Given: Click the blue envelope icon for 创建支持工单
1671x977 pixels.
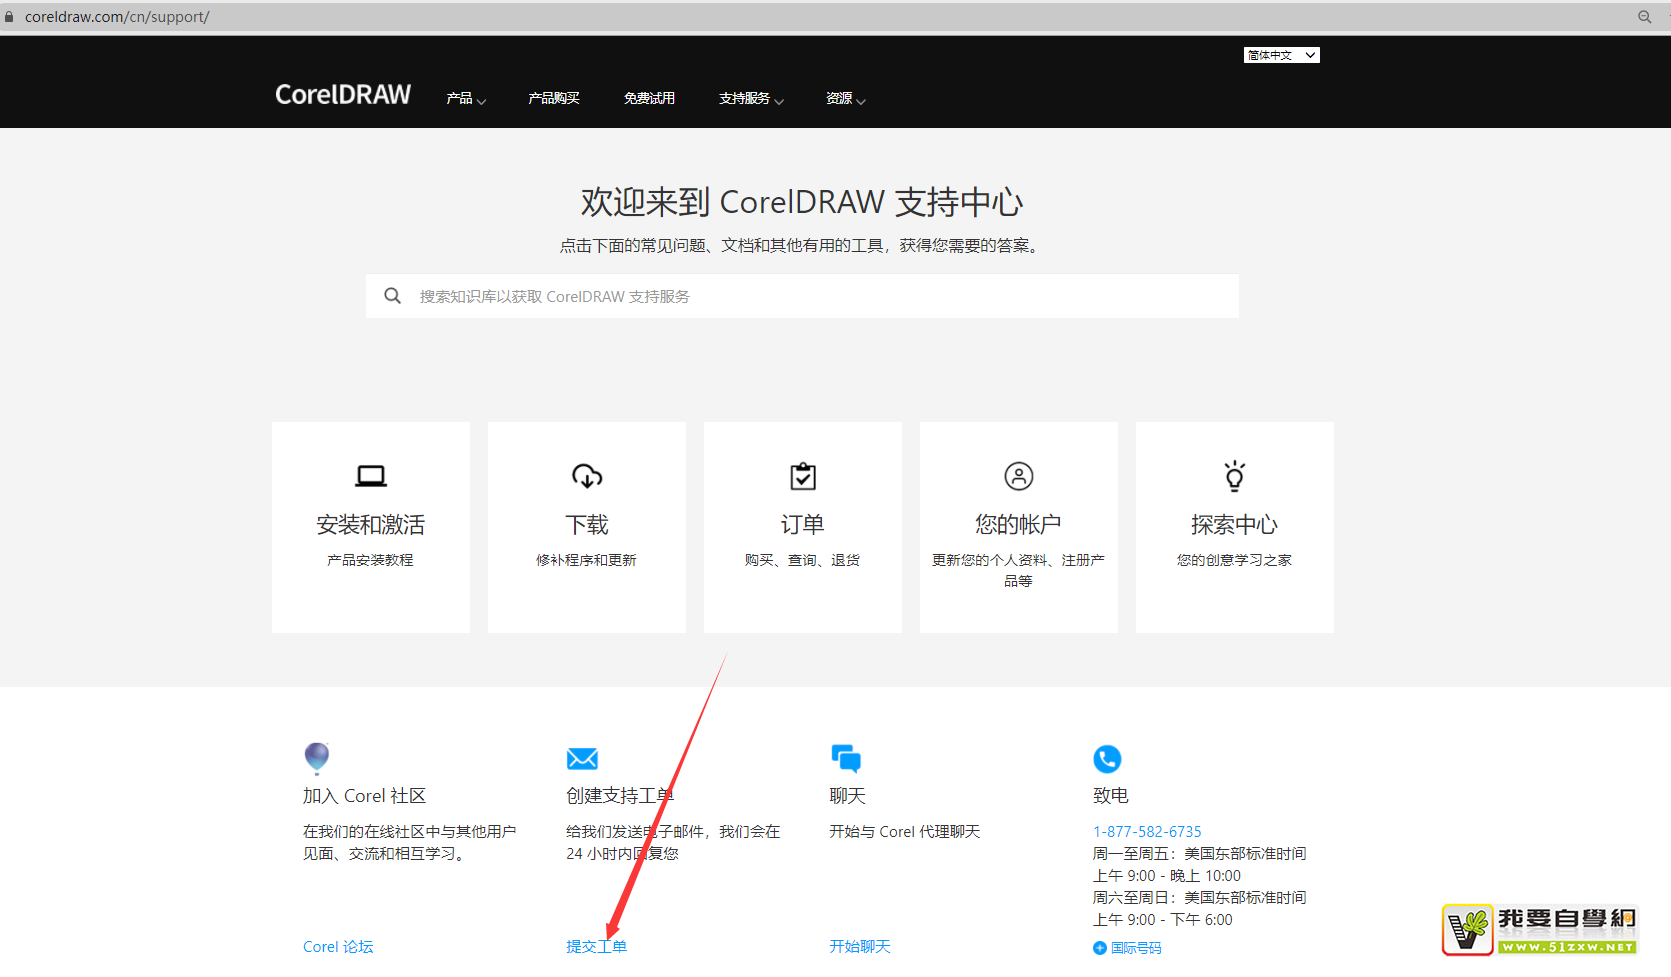Looking at the screenshot, I should (x=582, y=759).
